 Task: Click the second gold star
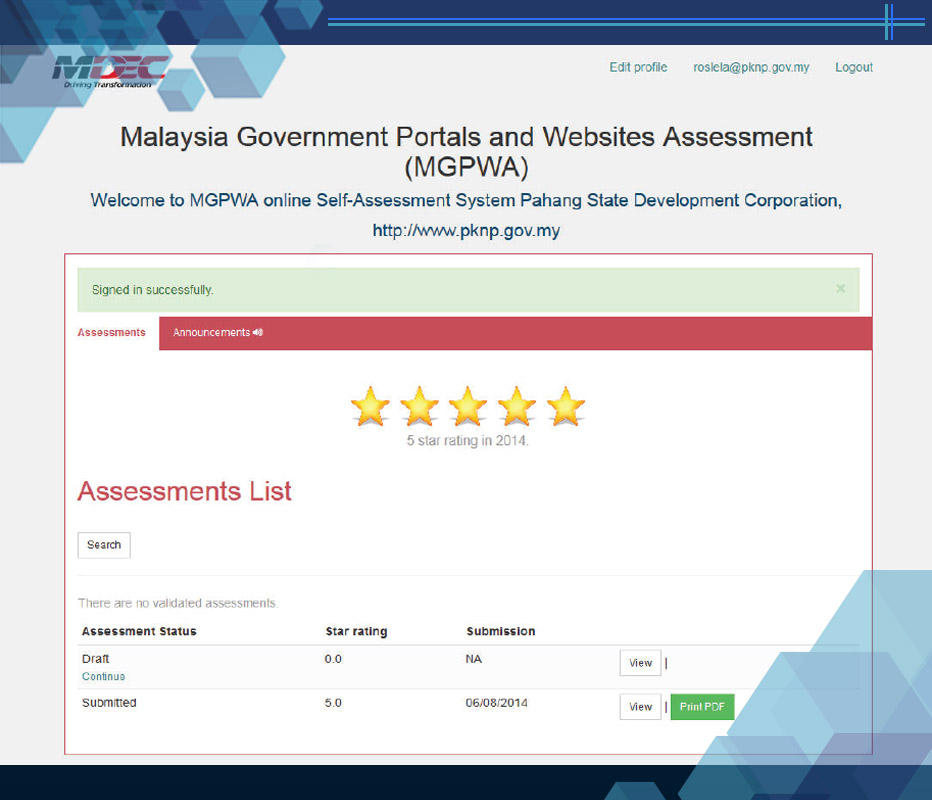coord(419,407)
